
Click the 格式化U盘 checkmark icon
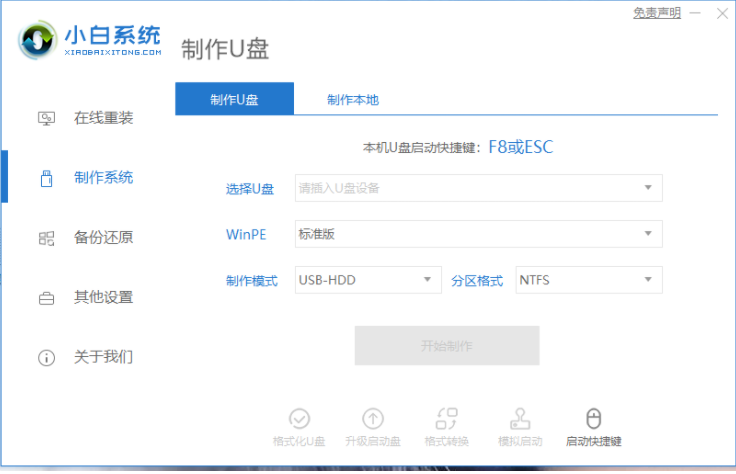pos(299,419)
